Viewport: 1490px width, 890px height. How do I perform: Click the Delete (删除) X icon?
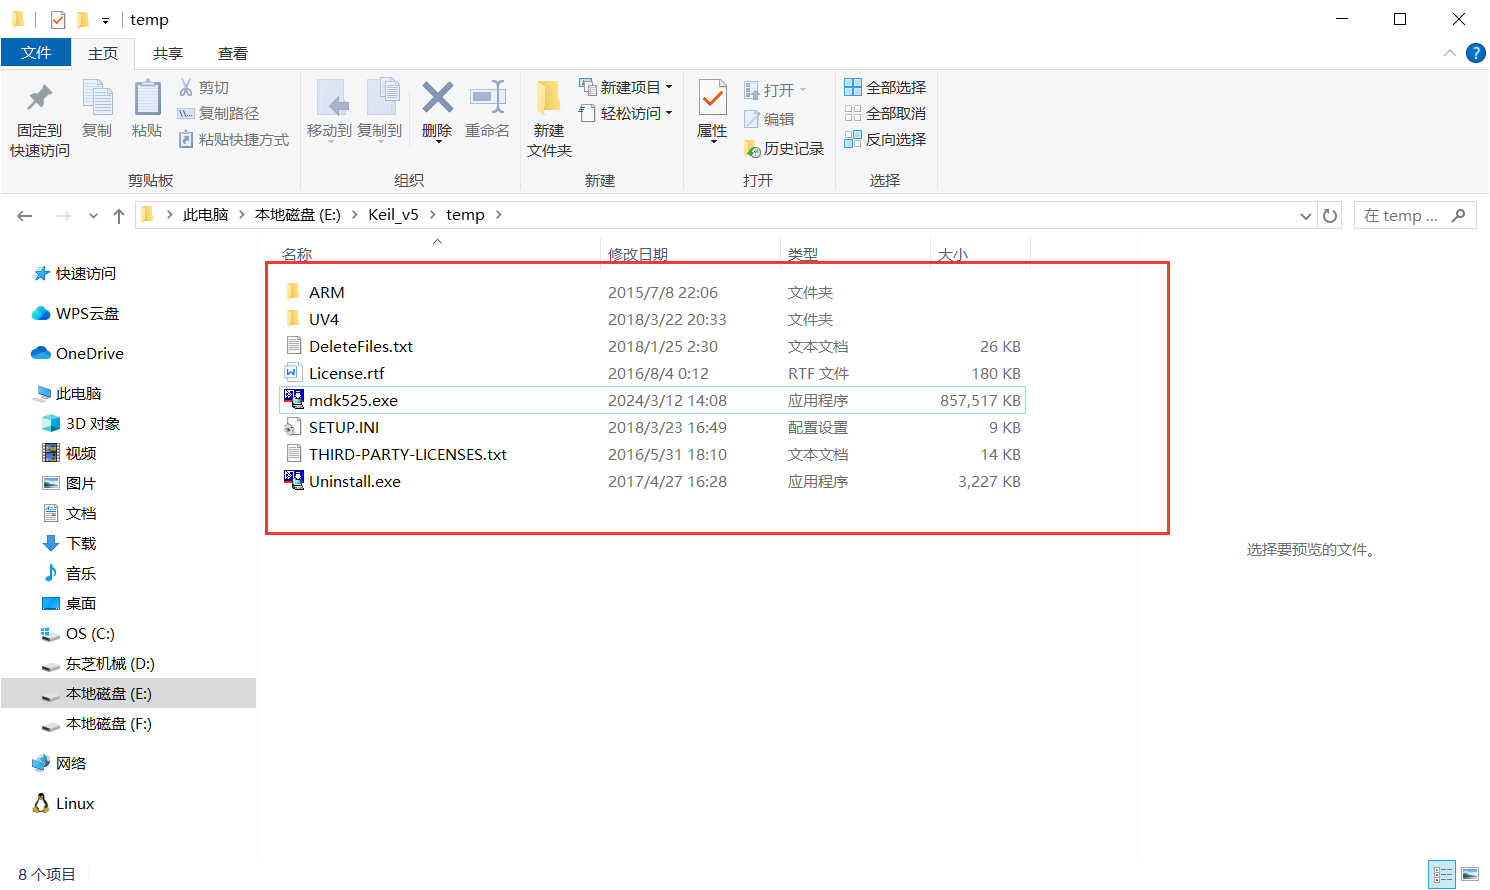[x=437, y=98]
